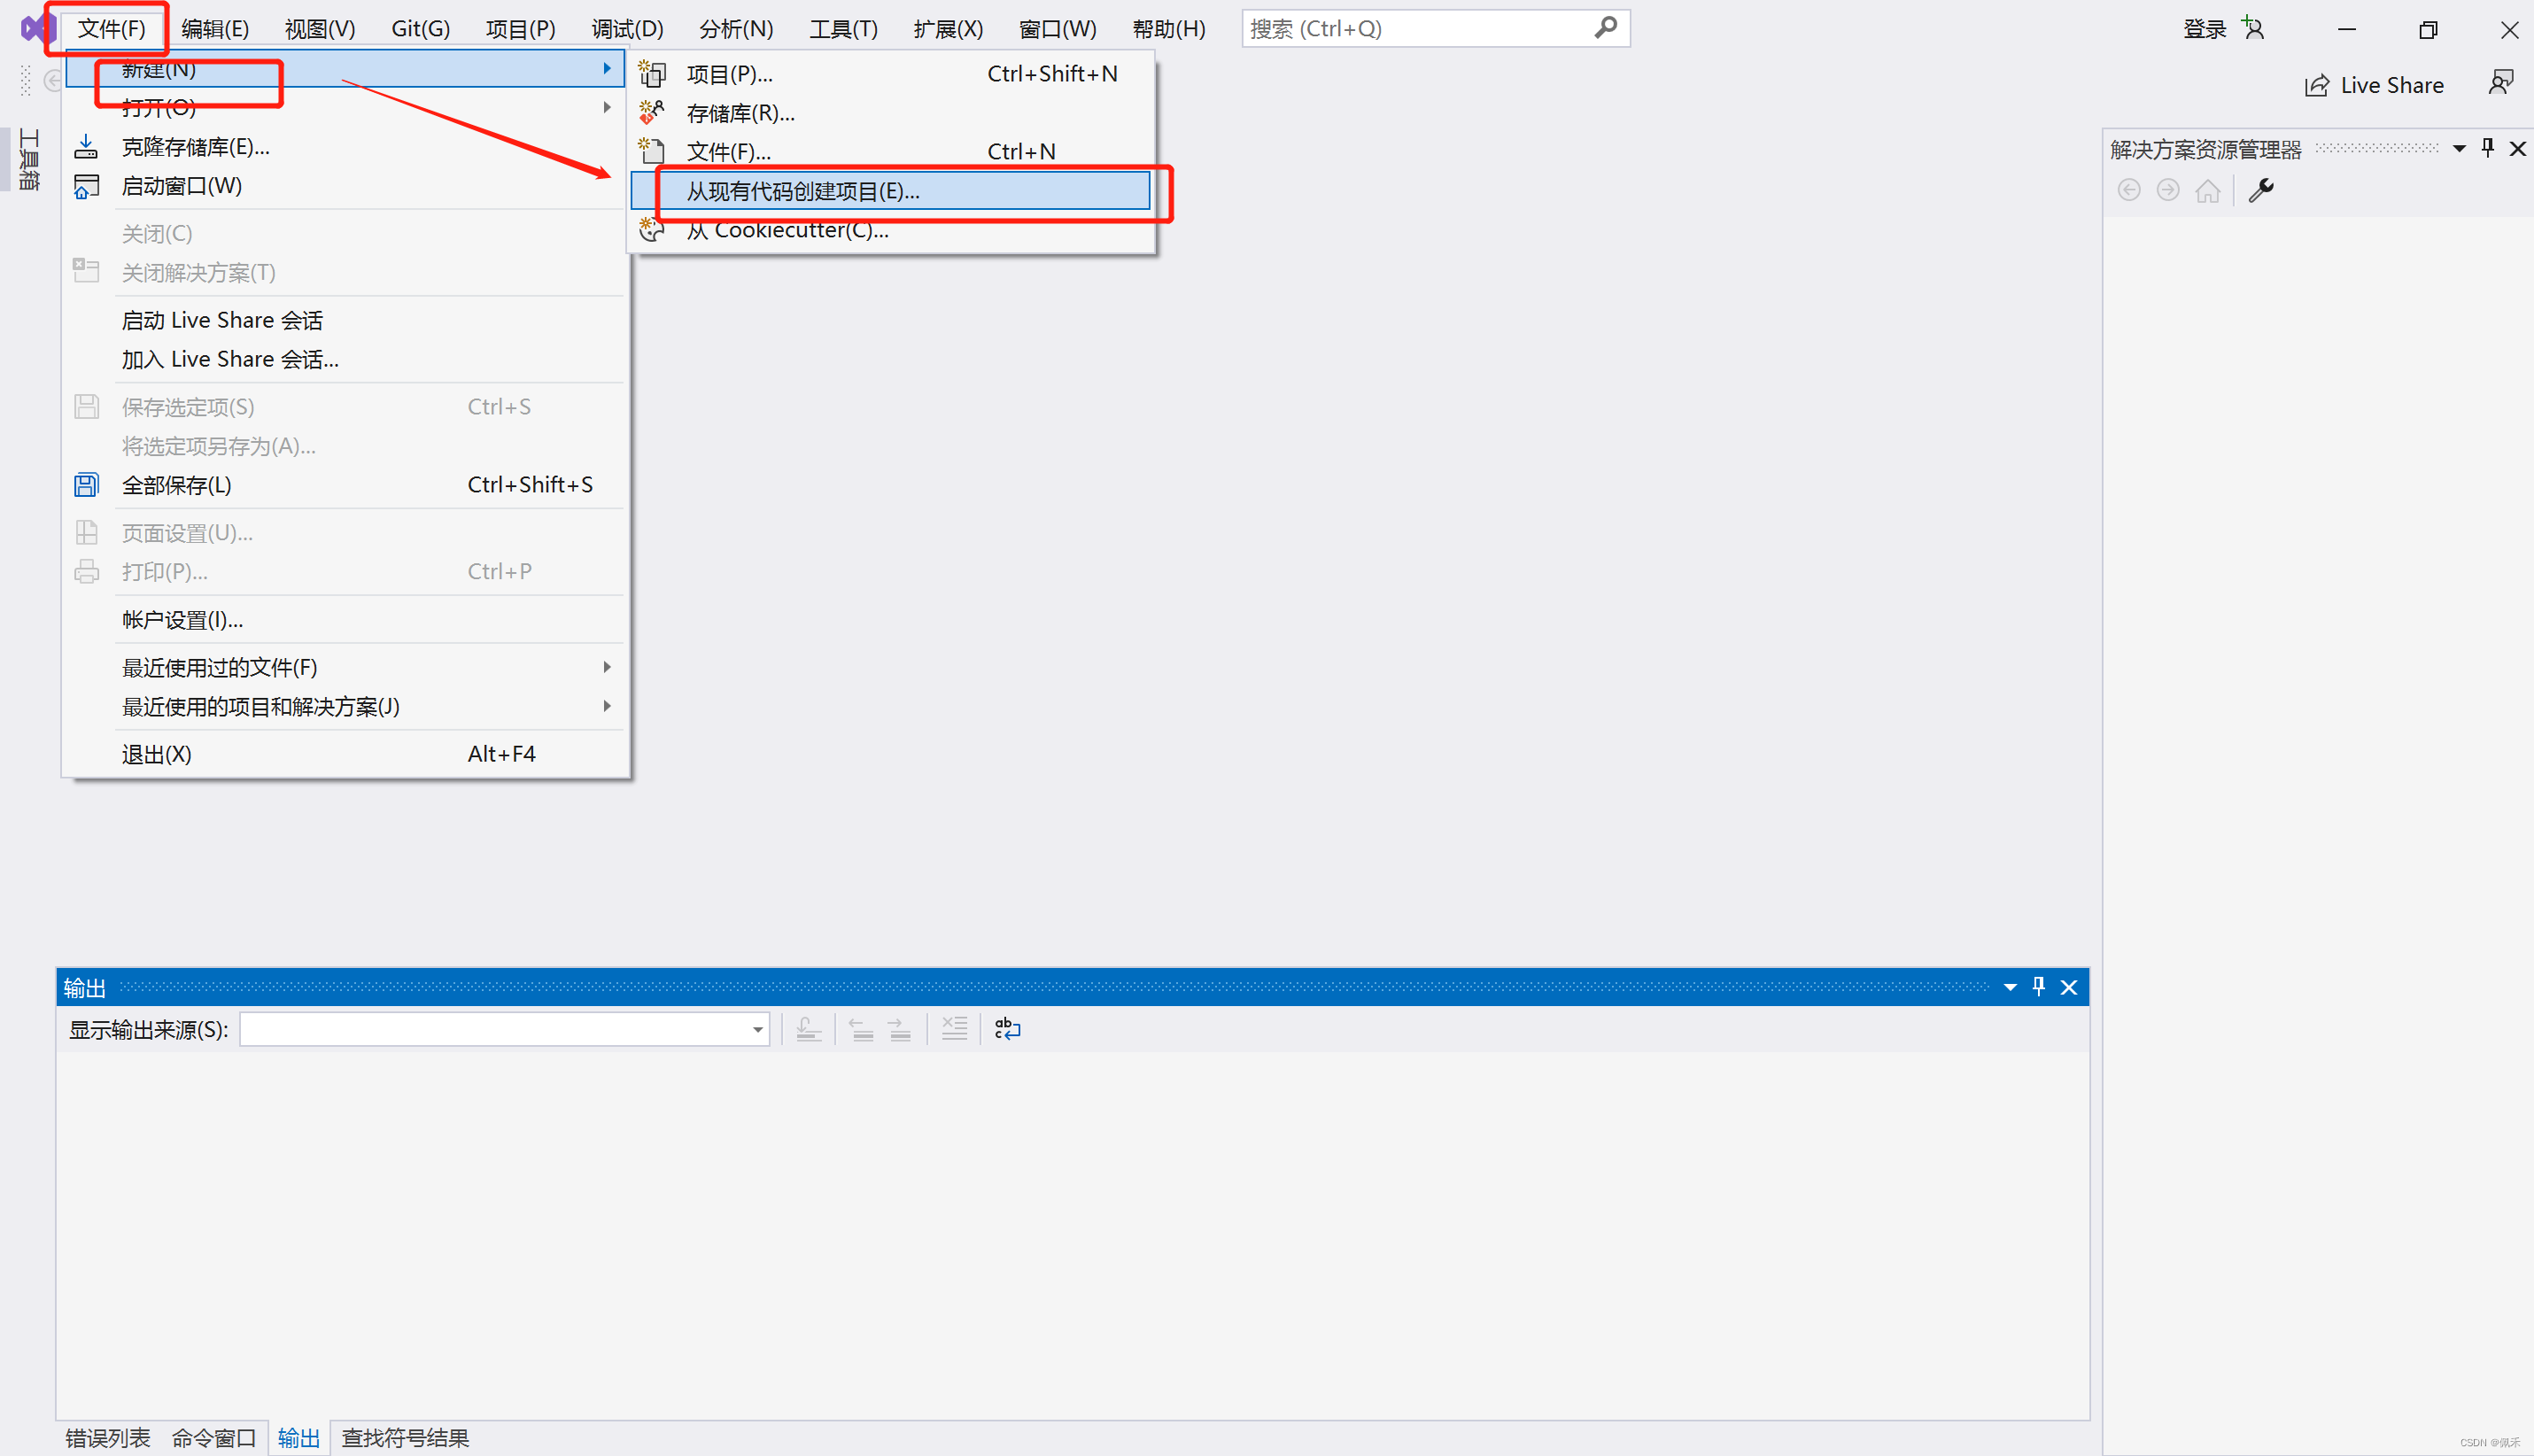
Task: Open 解决方案资源管理器 window options dropdown
Action: pos(2459,149)
